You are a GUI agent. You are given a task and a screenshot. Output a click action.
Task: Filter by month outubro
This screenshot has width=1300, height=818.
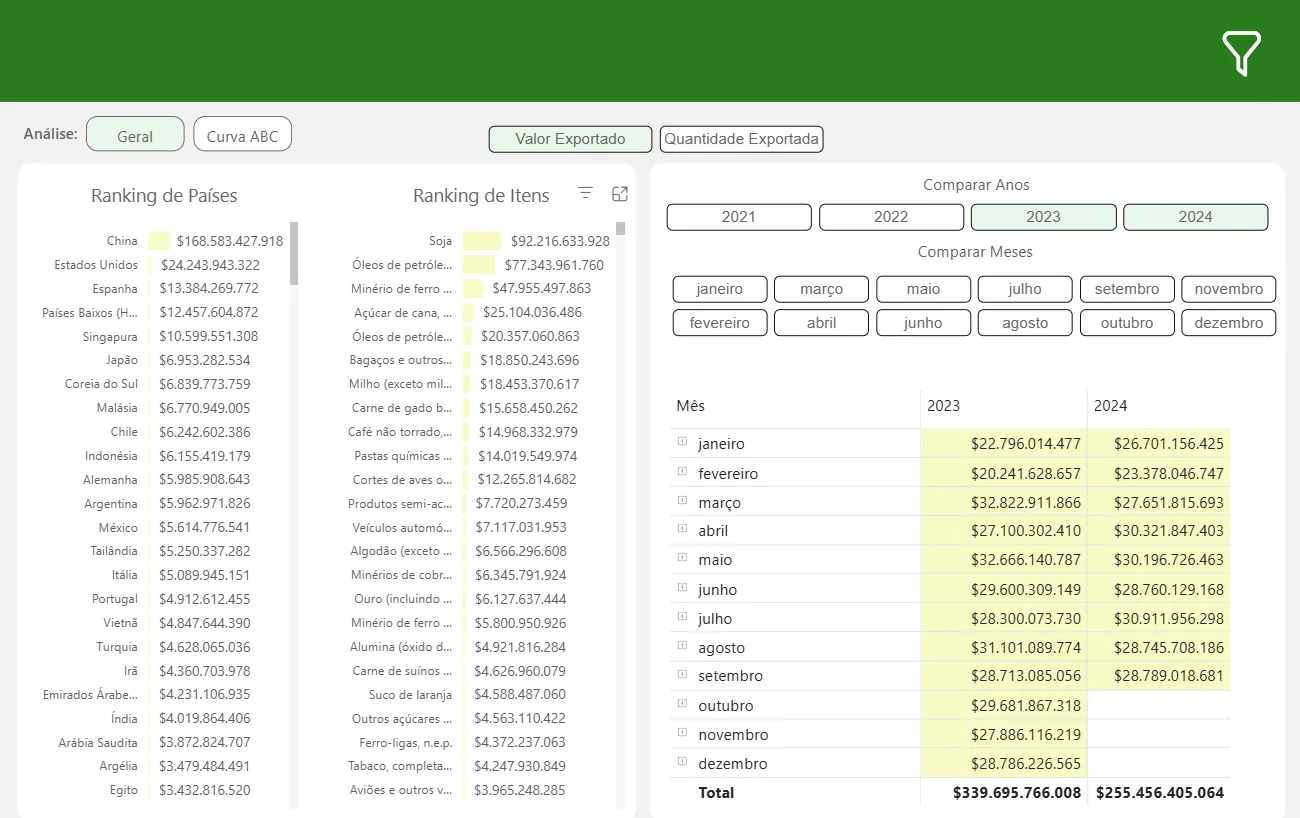pyautogui.click(x=1127, y=323)
